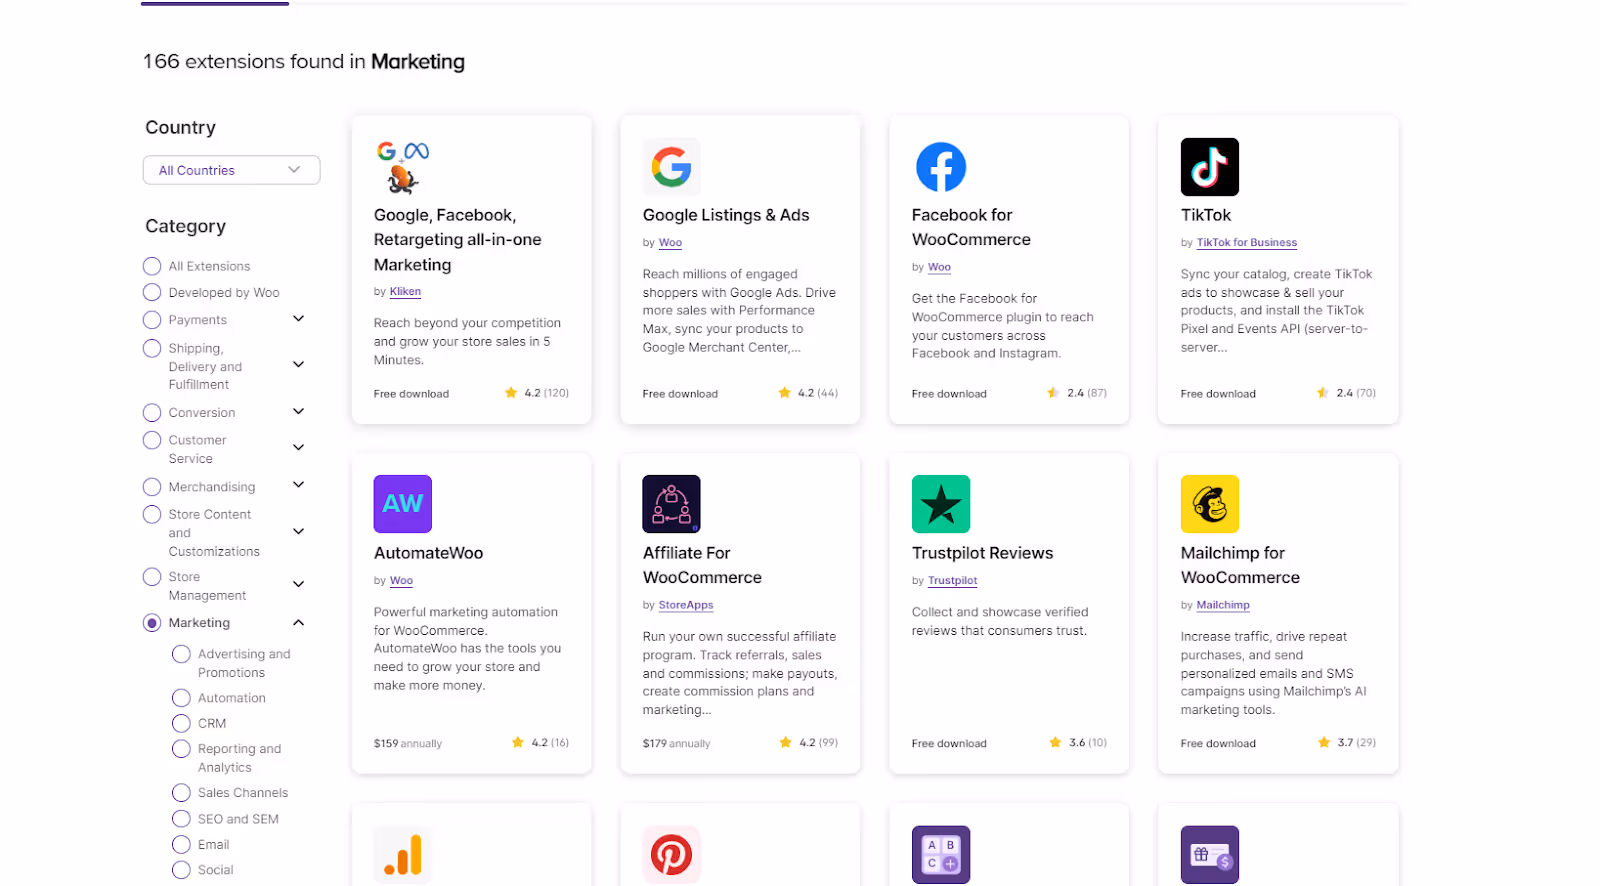Click the analytics bar-chart icon at bottom

pos(402,855)
